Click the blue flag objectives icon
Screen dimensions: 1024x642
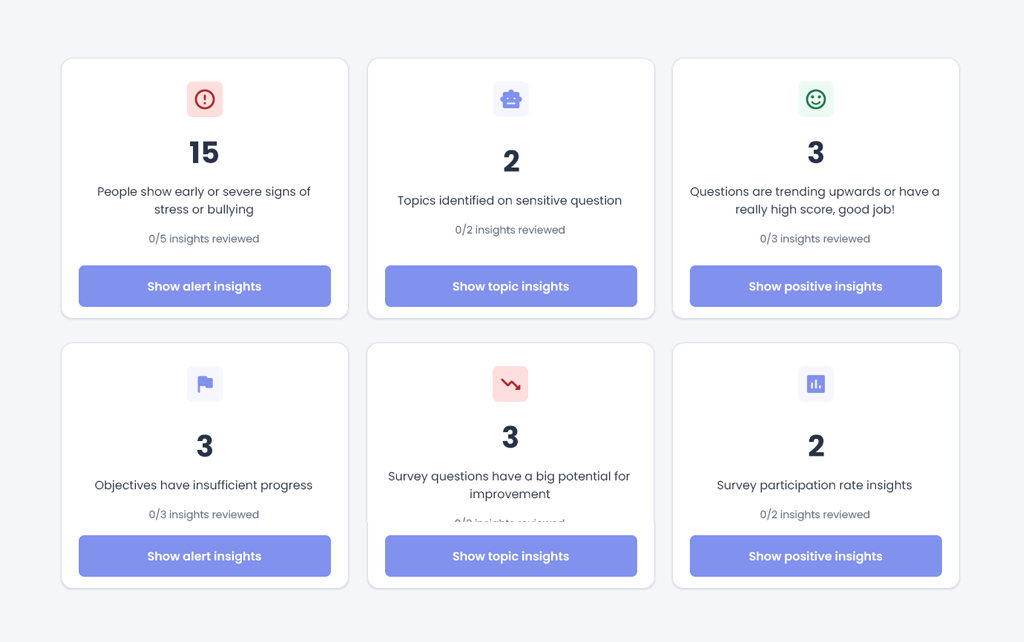205,384
